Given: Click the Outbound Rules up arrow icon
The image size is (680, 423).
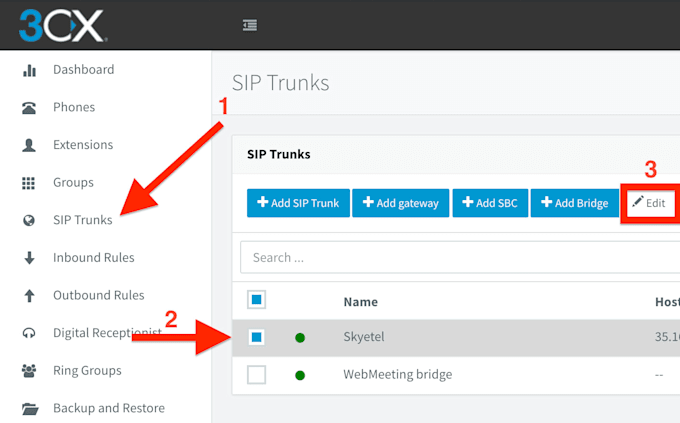Looking at the screenshot, I should point(29,295).
